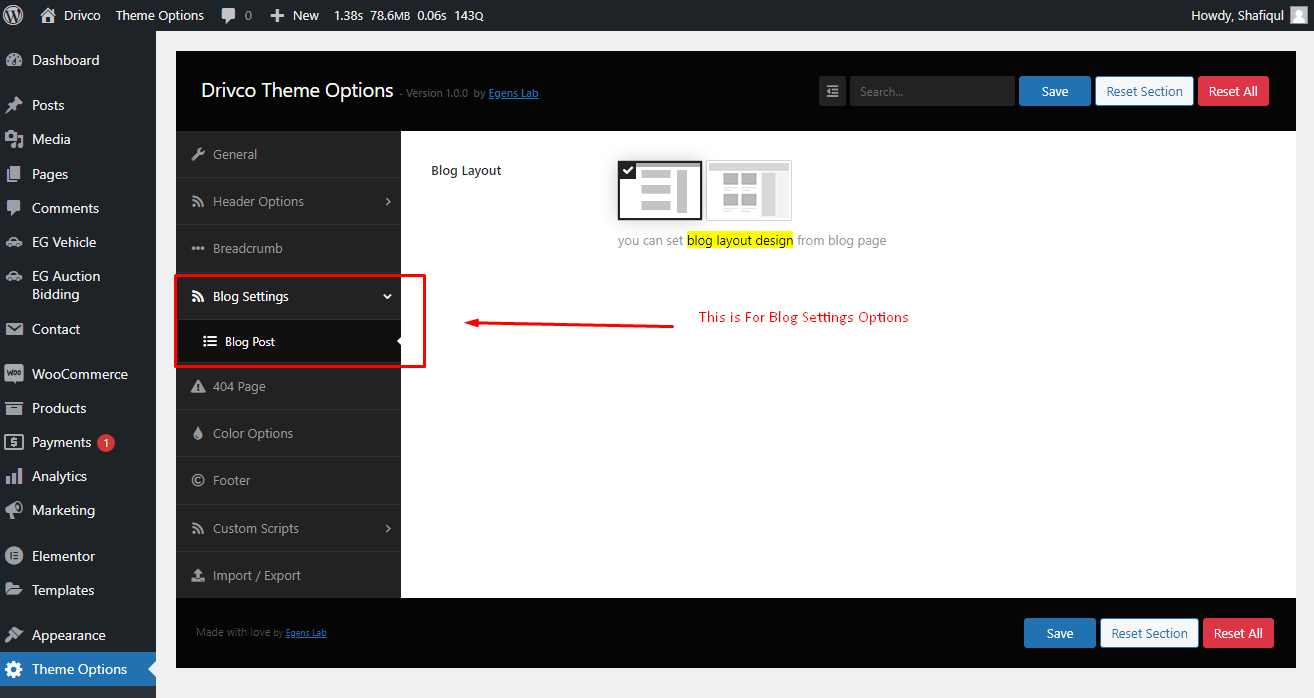Click the Payments notification badge
1314x698 pixels.
[x=106, y=442]
